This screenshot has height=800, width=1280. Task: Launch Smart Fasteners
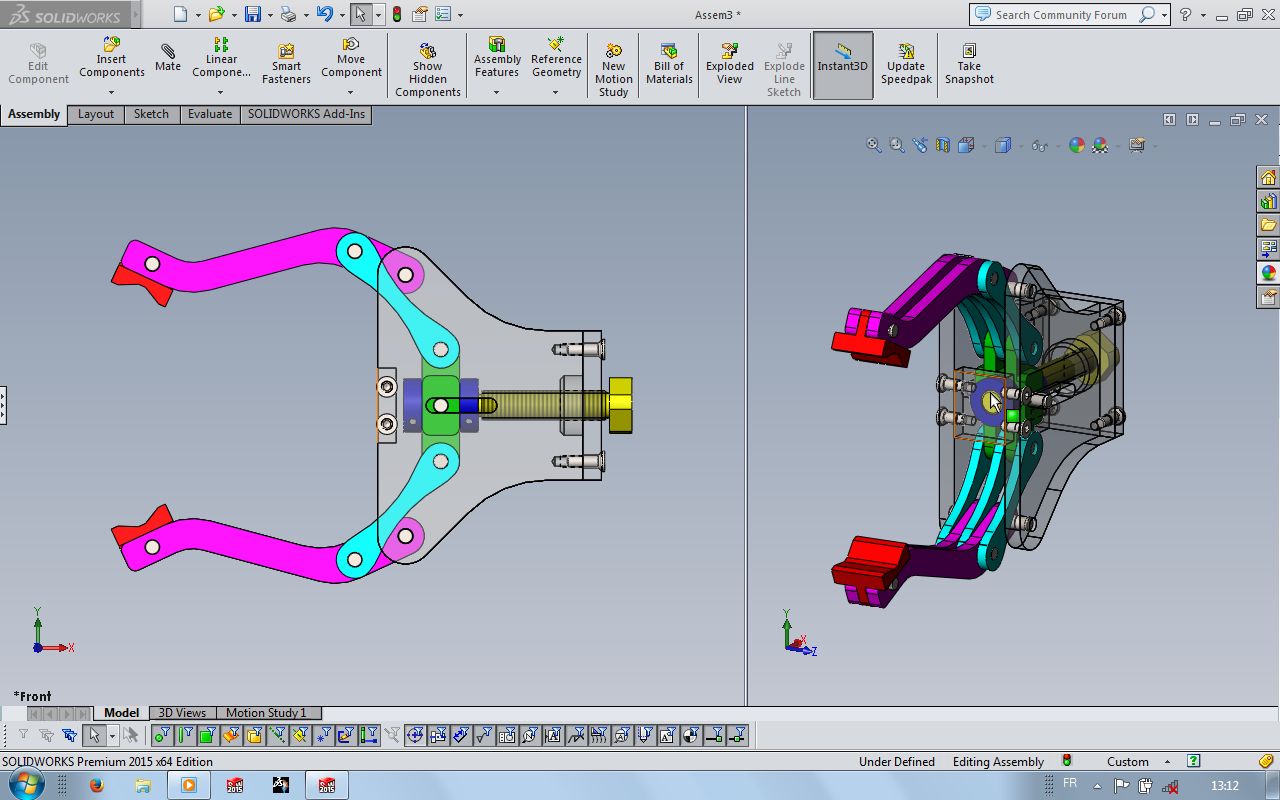pos(286,64)
